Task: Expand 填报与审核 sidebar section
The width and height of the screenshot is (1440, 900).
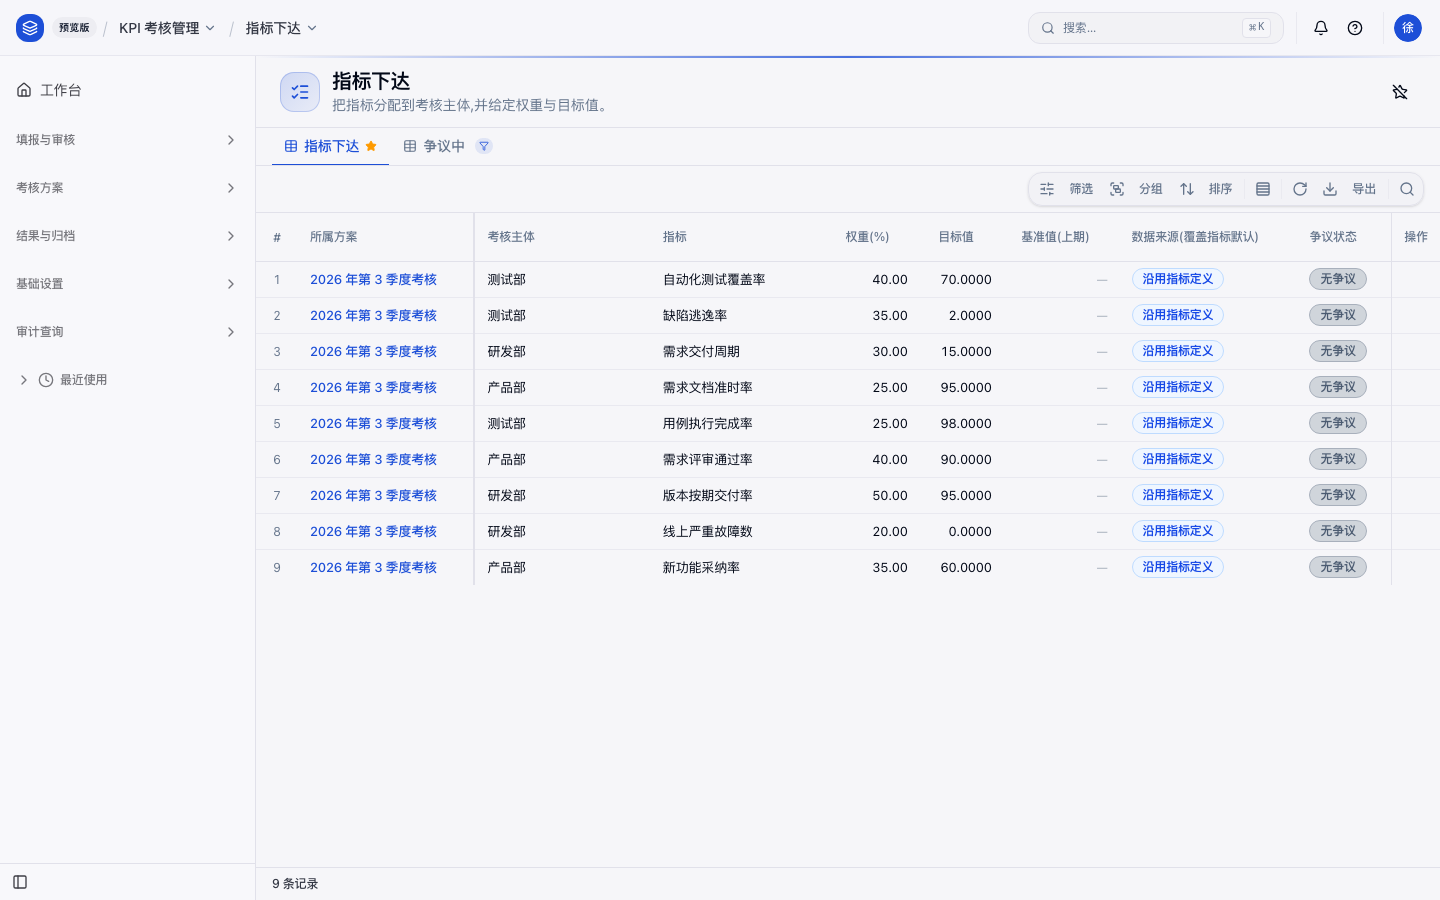Action: tap(127, 140)
